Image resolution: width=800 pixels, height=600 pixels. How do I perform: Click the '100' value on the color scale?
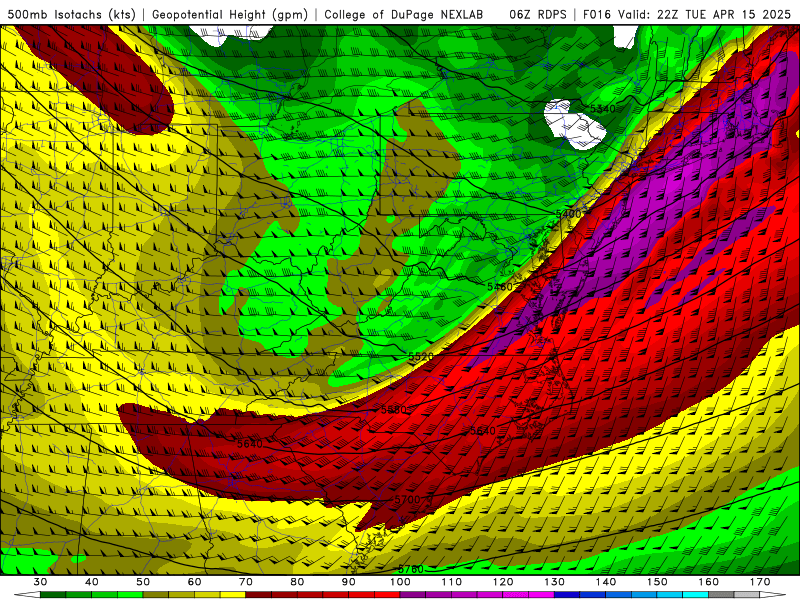[400, 582]
